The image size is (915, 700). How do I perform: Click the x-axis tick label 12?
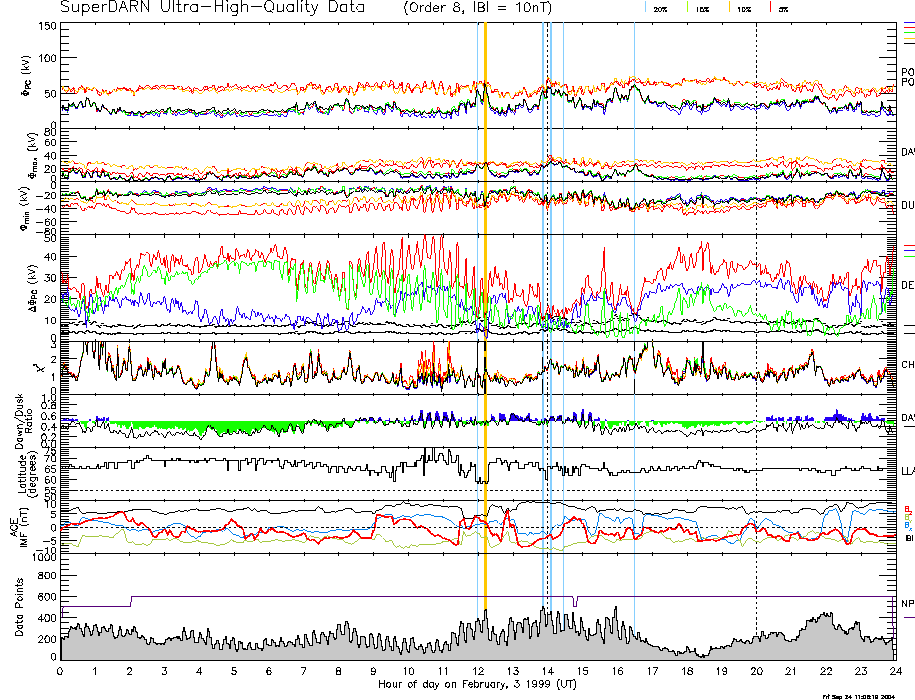coord(478,671)
